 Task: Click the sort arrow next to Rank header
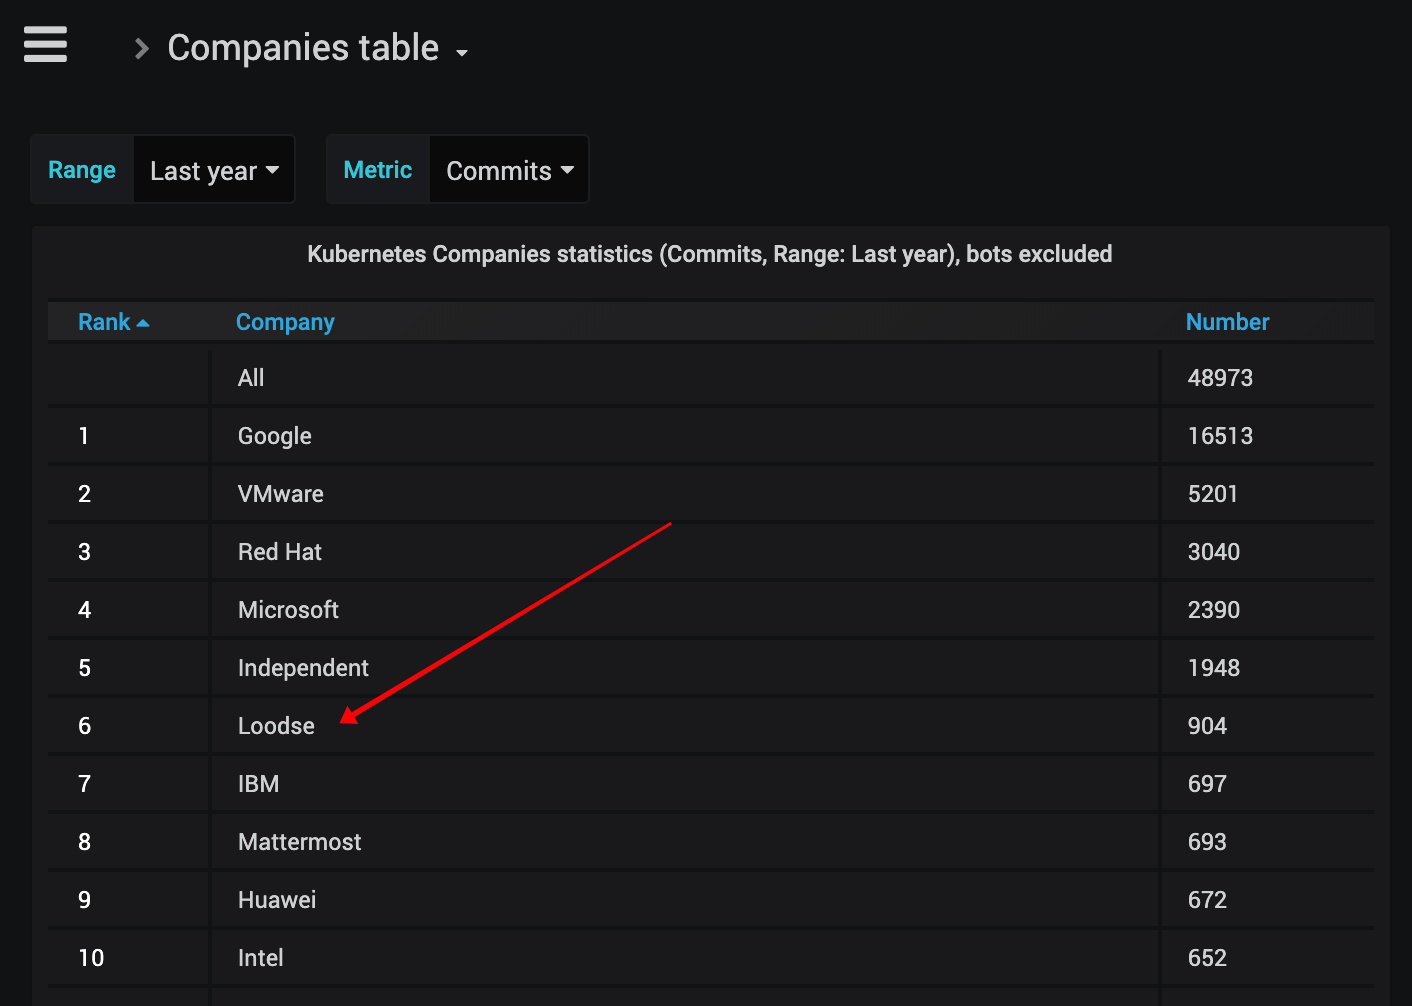(x=144, y=321)
